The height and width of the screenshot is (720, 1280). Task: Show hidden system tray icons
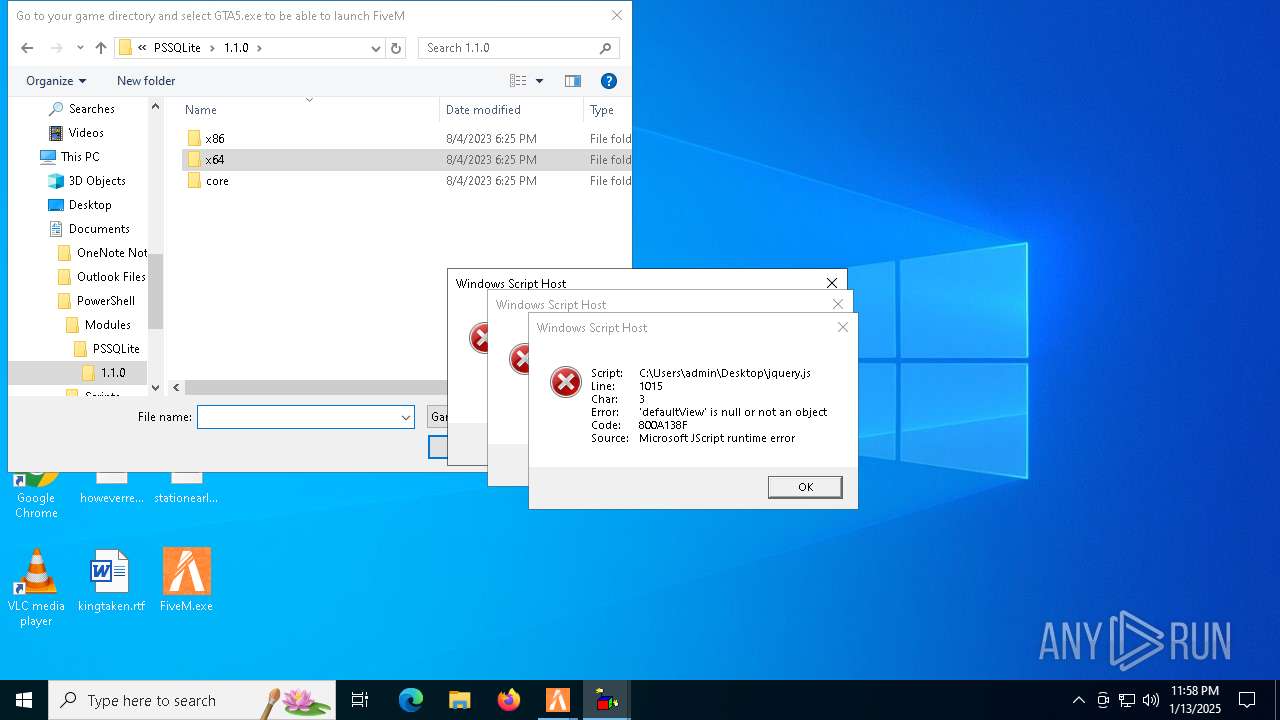click(x=1078, y=700)
